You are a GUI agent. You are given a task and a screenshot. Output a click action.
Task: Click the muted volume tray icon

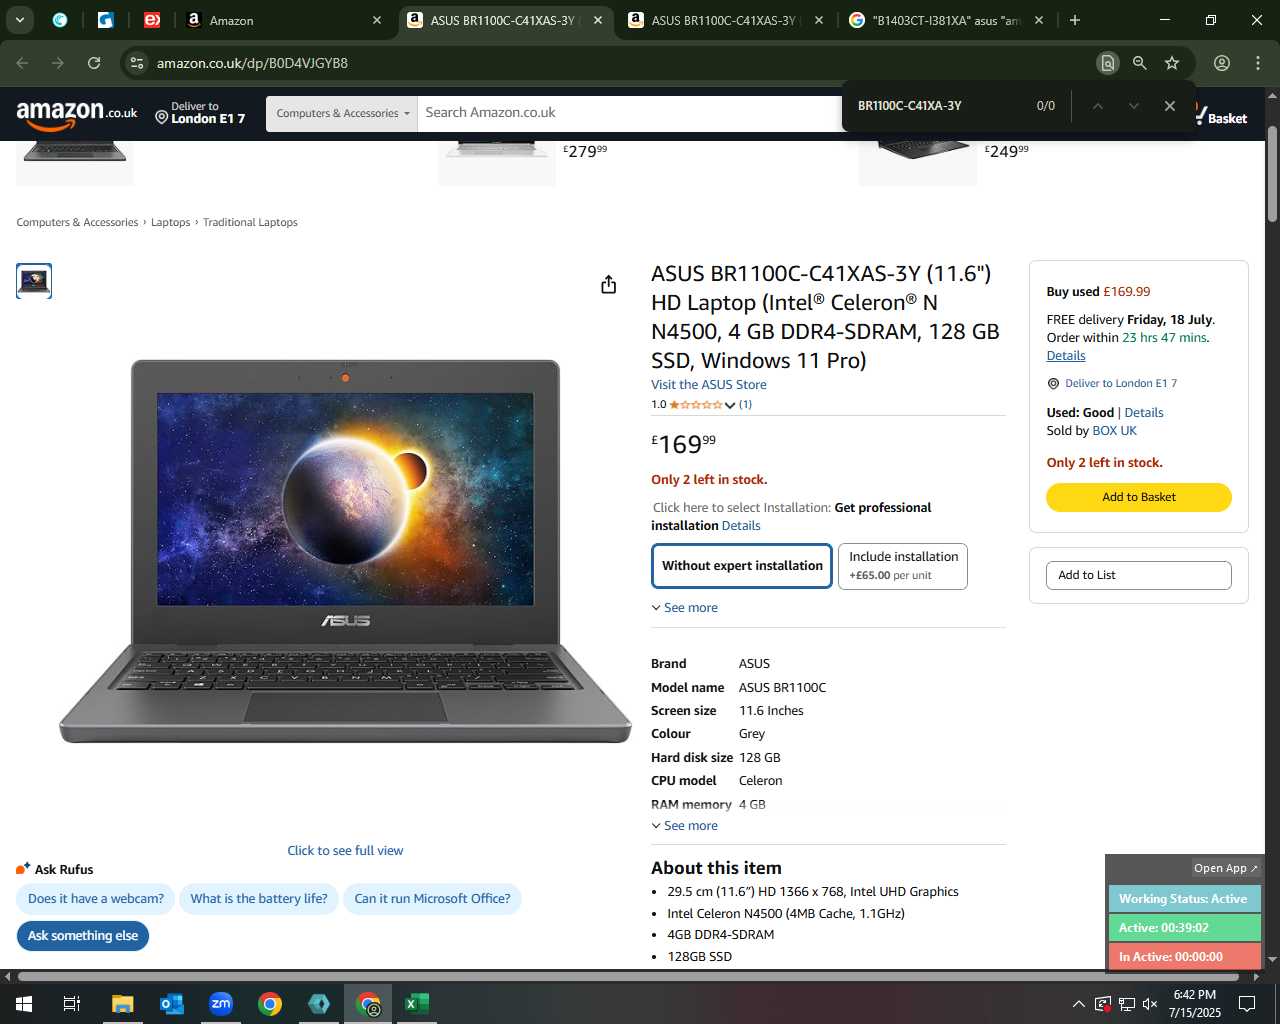tap(1150, 1004)
